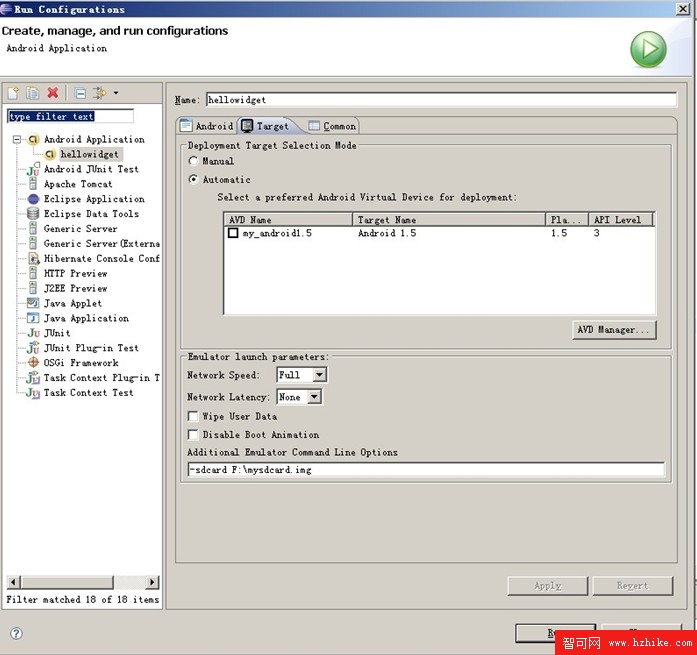Click the J2EE Preview icon
Screen dimensions: 697x655
click(33, 288)
